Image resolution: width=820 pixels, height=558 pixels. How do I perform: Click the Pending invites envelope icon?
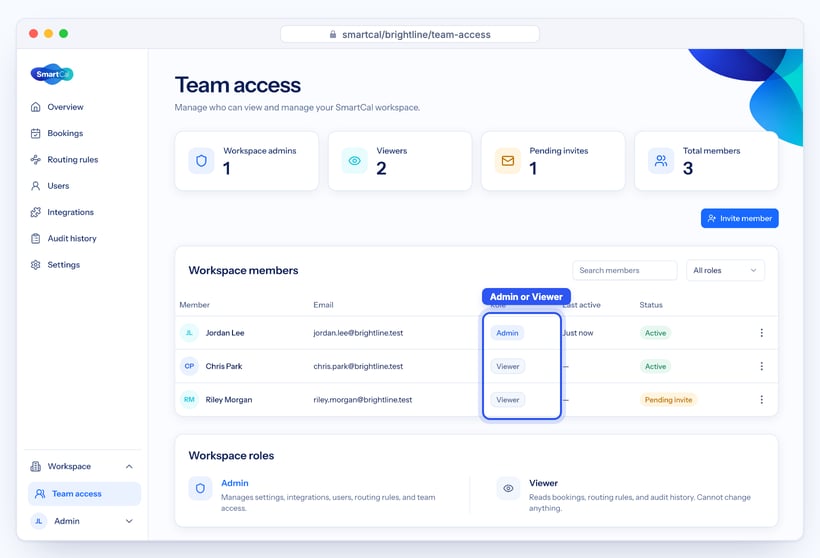[508, 161]
